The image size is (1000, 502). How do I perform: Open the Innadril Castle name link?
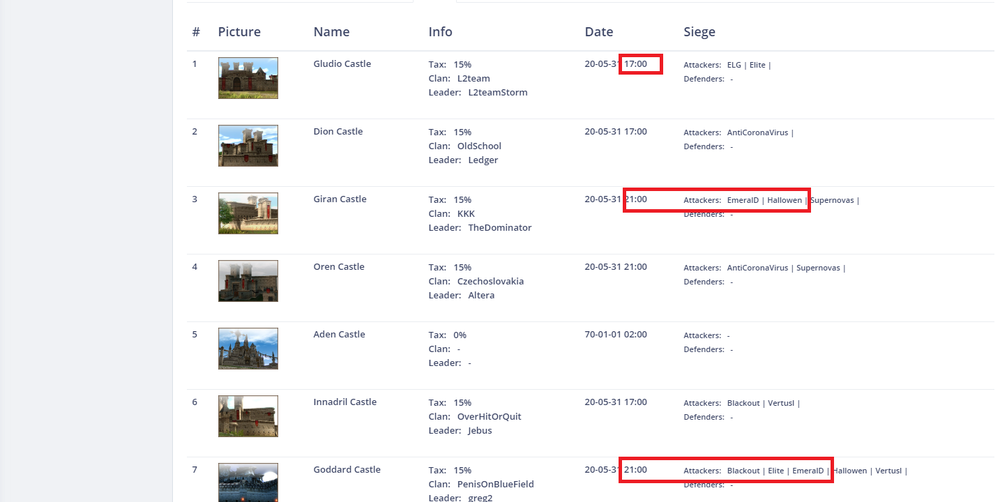pos(345,402)
